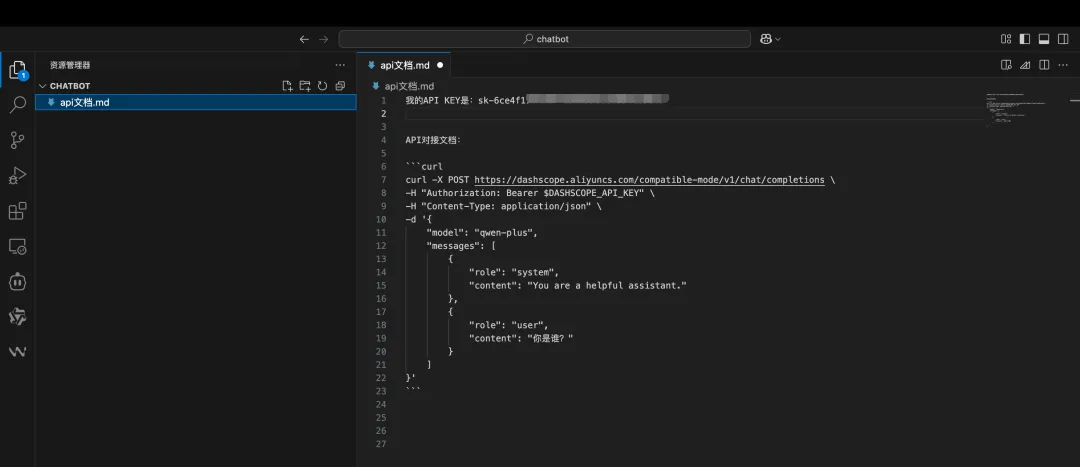Open explorer panel more actions (...)
This screenshot has width=1080, height=467.
coord(340,65)
